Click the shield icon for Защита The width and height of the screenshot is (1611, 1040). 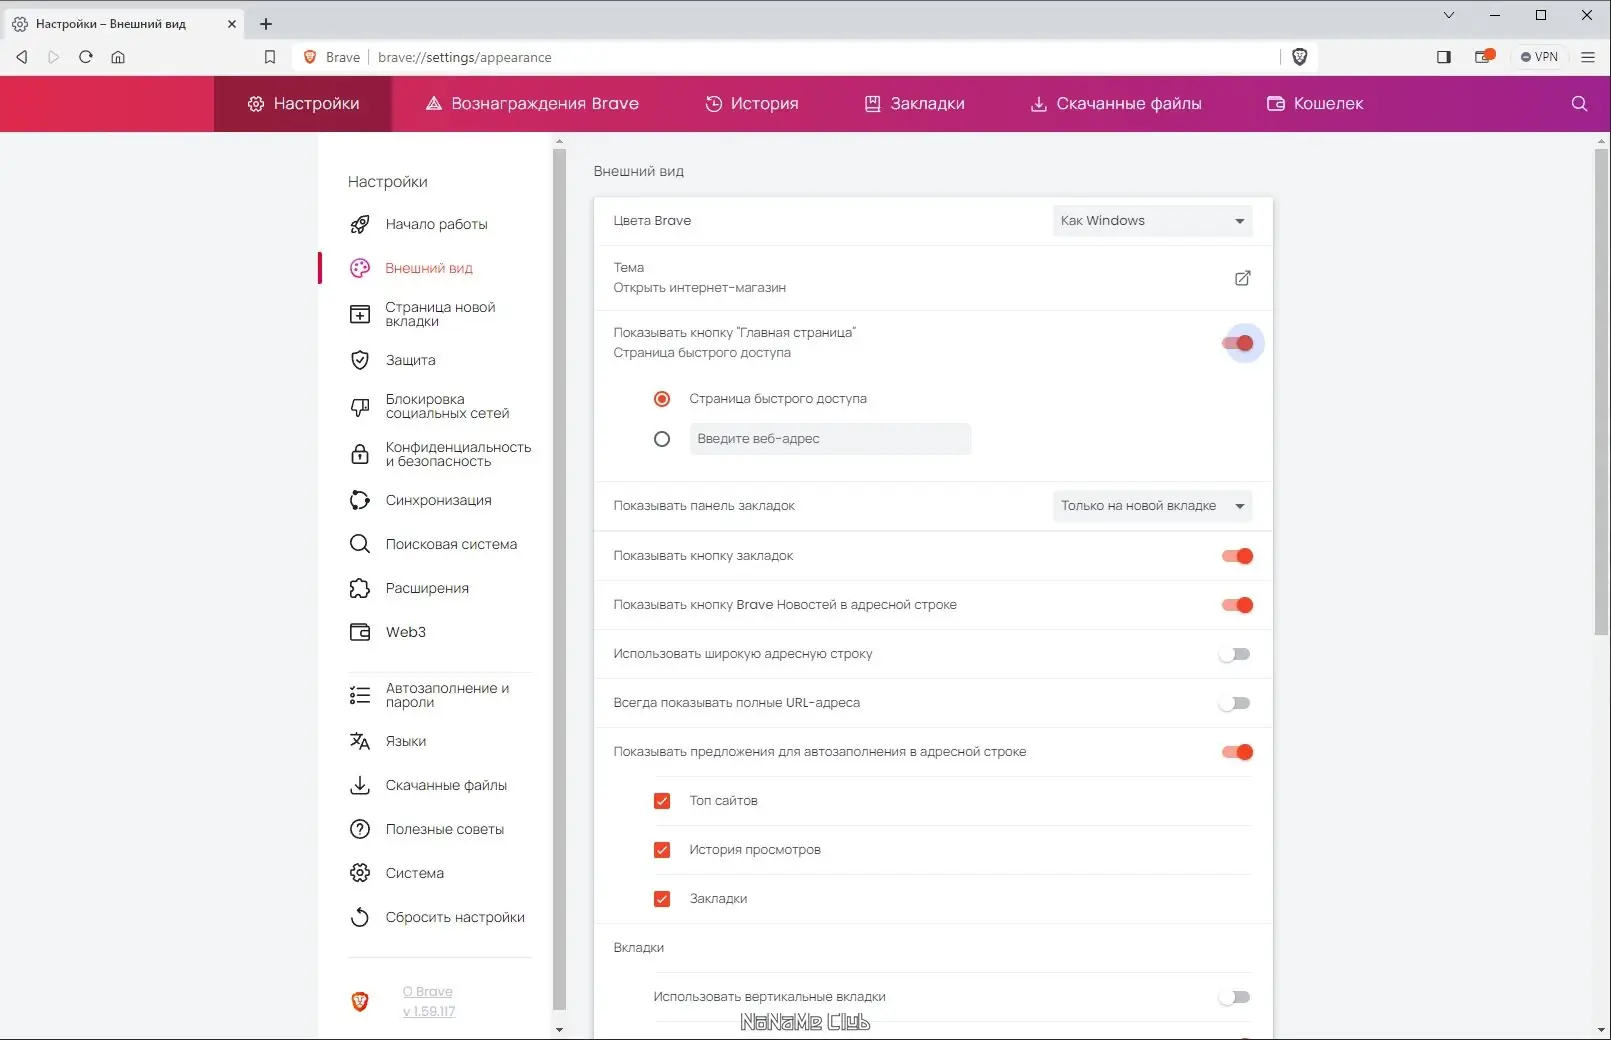coord(360,360)
